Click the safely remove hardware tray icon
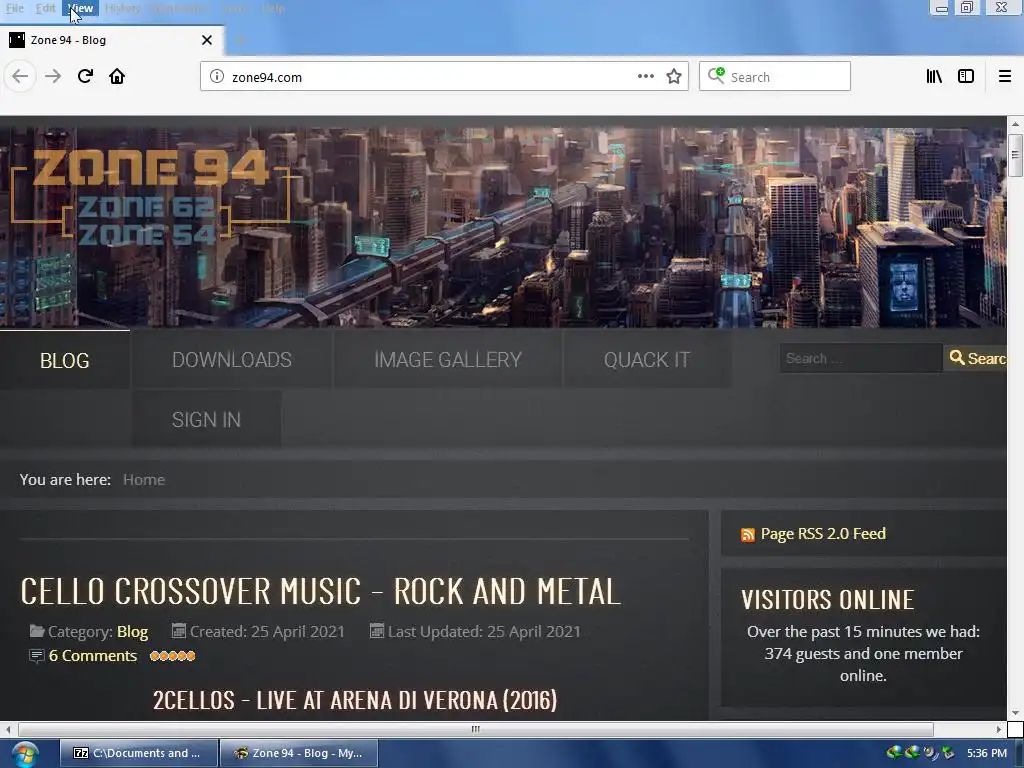The height and width of the screenshot is (768, 1024). (948, 753)
